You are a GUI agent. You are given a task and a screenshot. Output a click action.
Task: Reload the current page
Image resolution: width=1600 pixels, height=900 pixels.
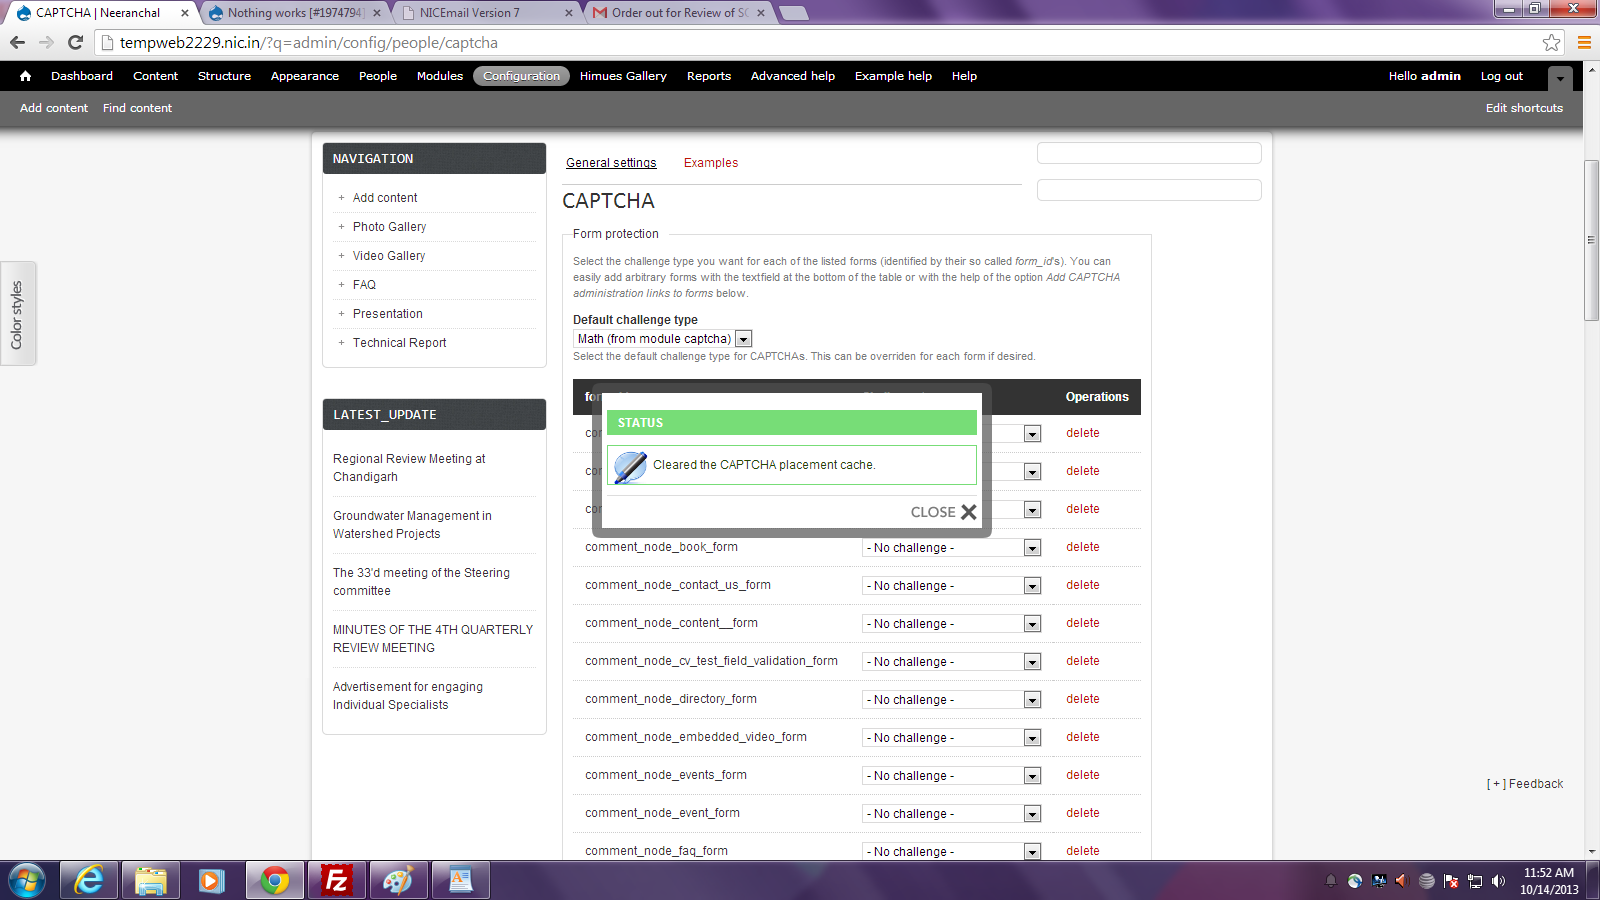(75, 42)
